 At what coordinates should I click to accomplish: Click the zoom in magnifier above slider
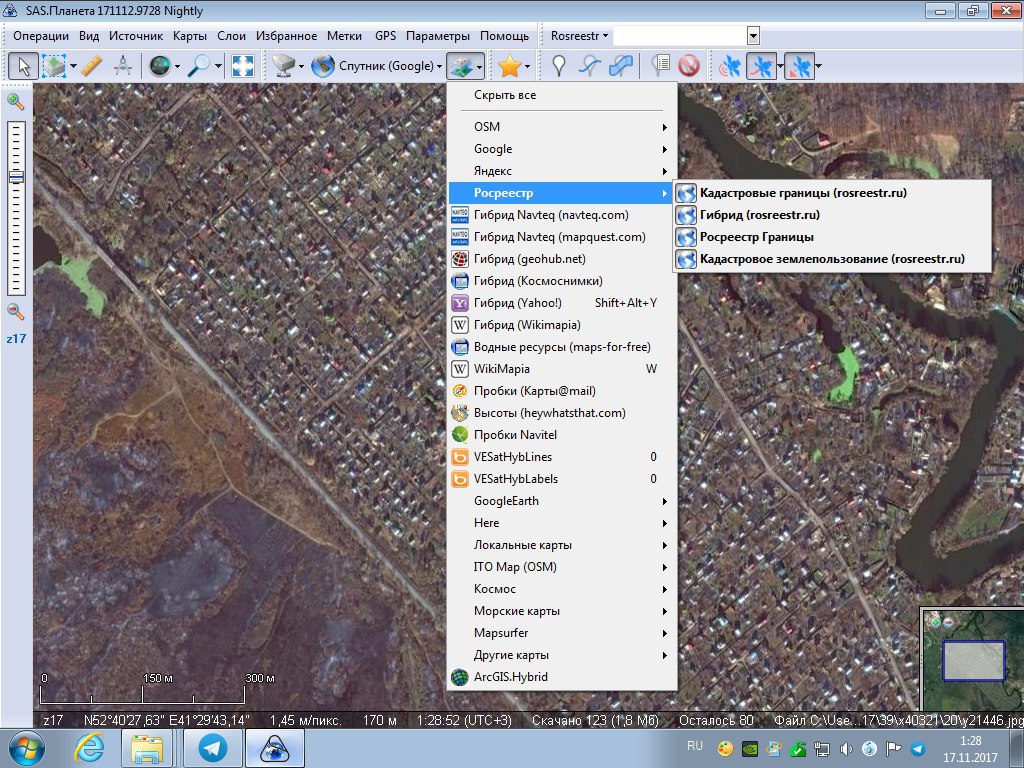(16, 102)
